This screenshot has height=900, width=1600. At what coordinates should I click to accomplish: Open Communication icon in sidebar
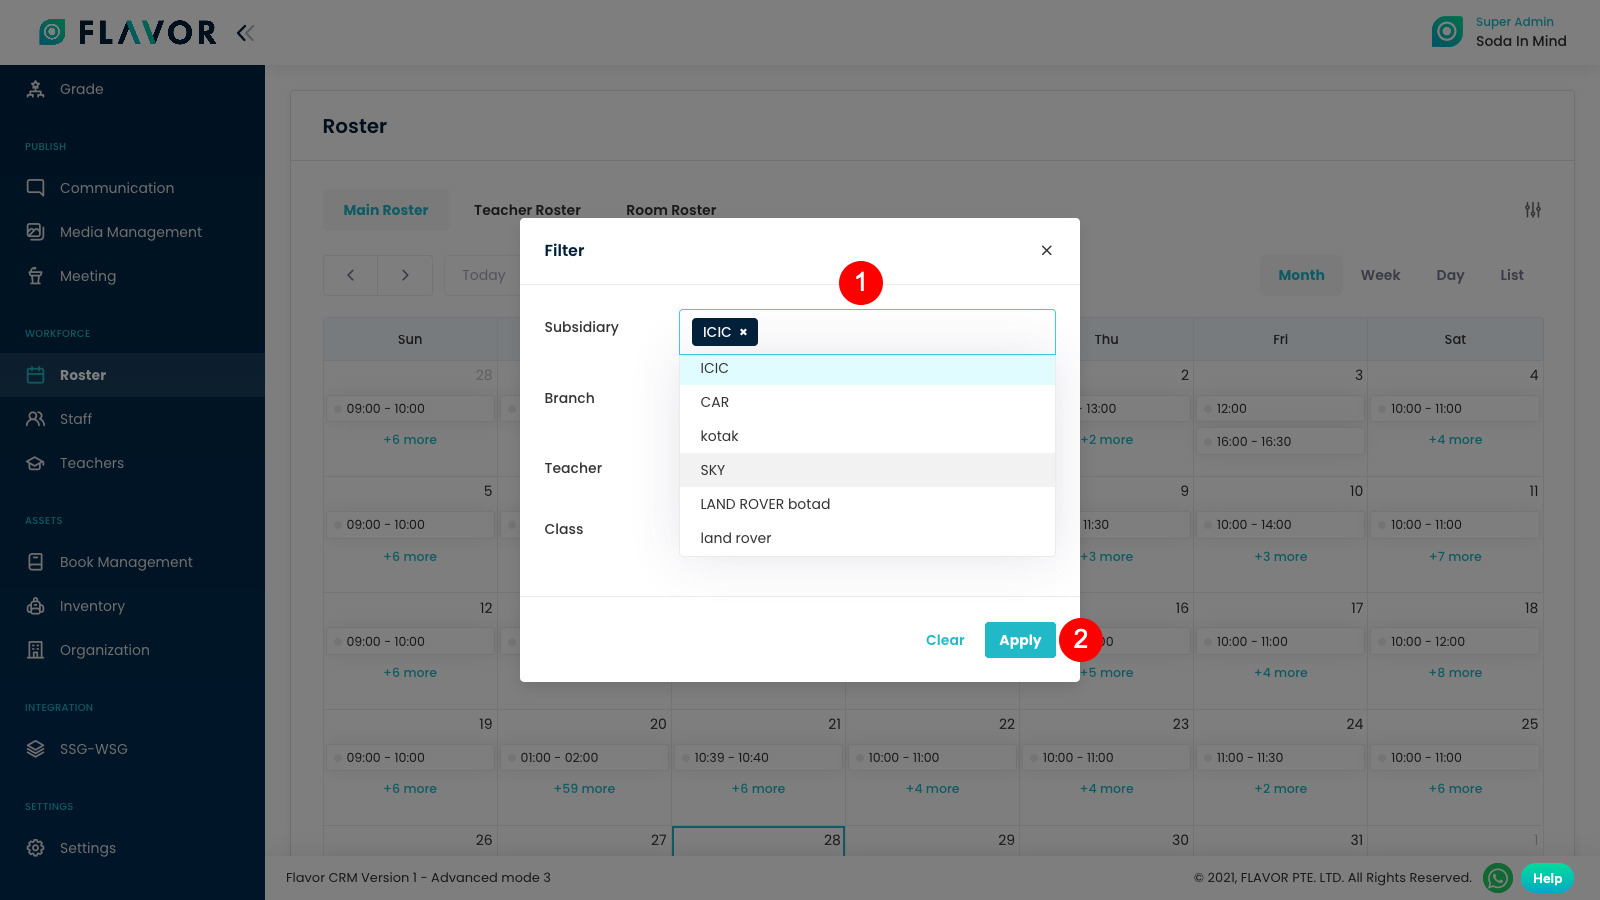[x=36, y=188]
